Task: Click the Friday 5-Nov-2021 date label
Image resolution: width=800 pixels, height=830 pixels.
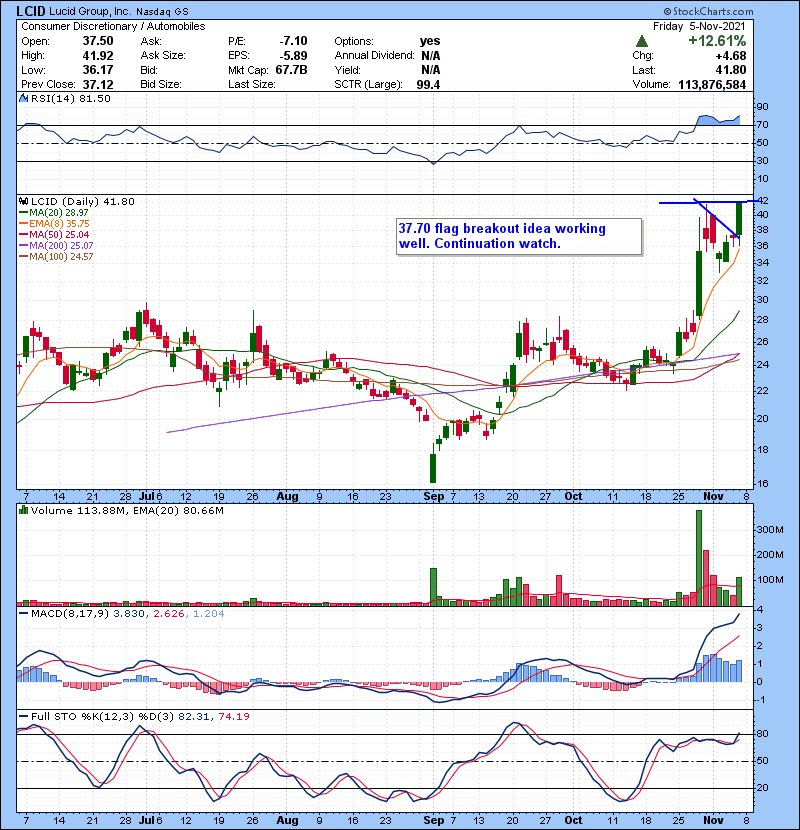Action: coord(699,26)
